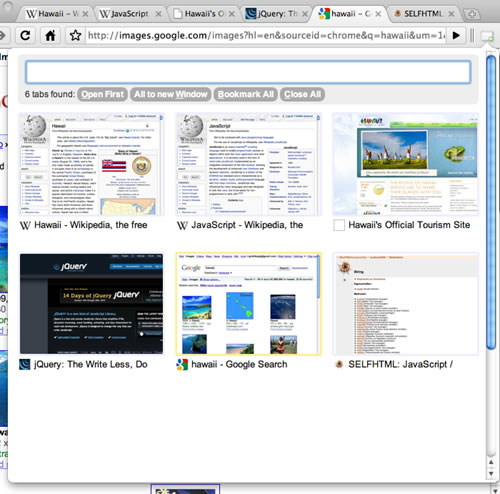Click Wikipedia favicon beside Hawaii title
Viewport: 500px width, 494px height.
point(25,226)
